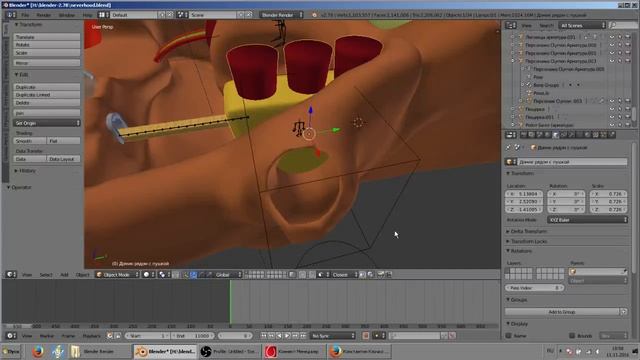Jump to the end frame in timeline
Image resolution: width=640 pixels, height=360 pixels.
point(303,336)
